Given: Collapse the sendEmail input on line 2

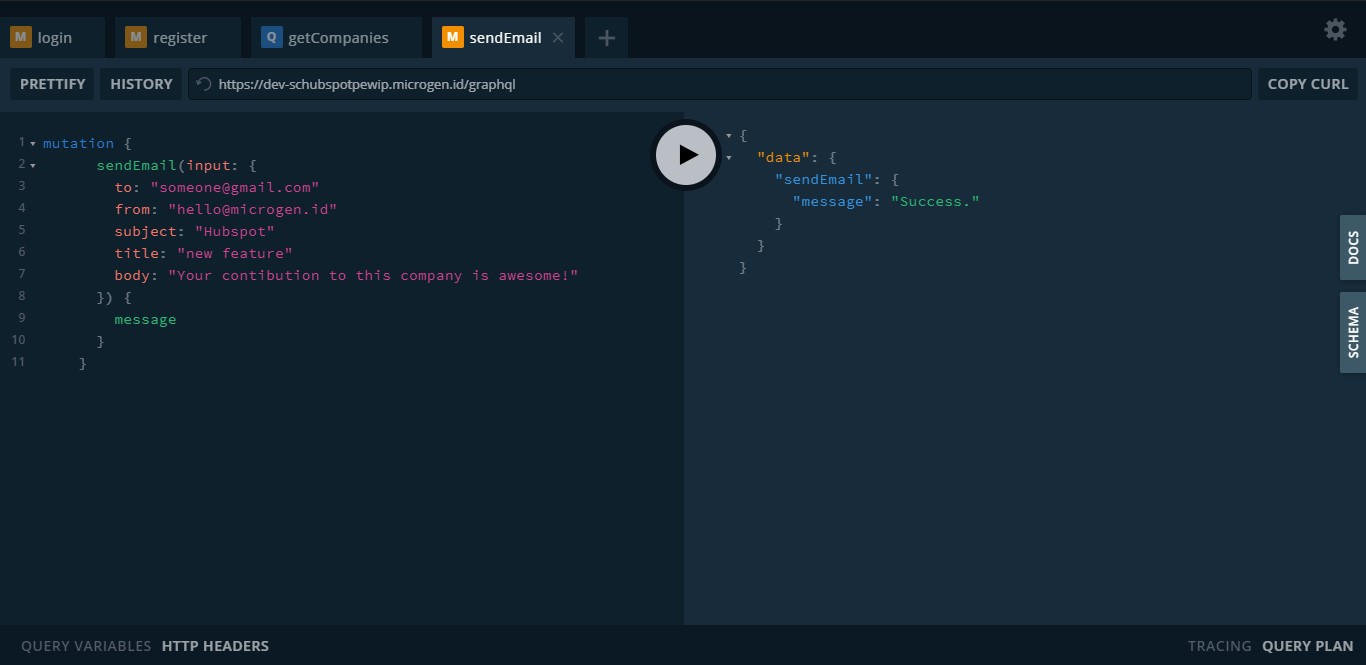Looking at the screenshot, I should (33, 165).
